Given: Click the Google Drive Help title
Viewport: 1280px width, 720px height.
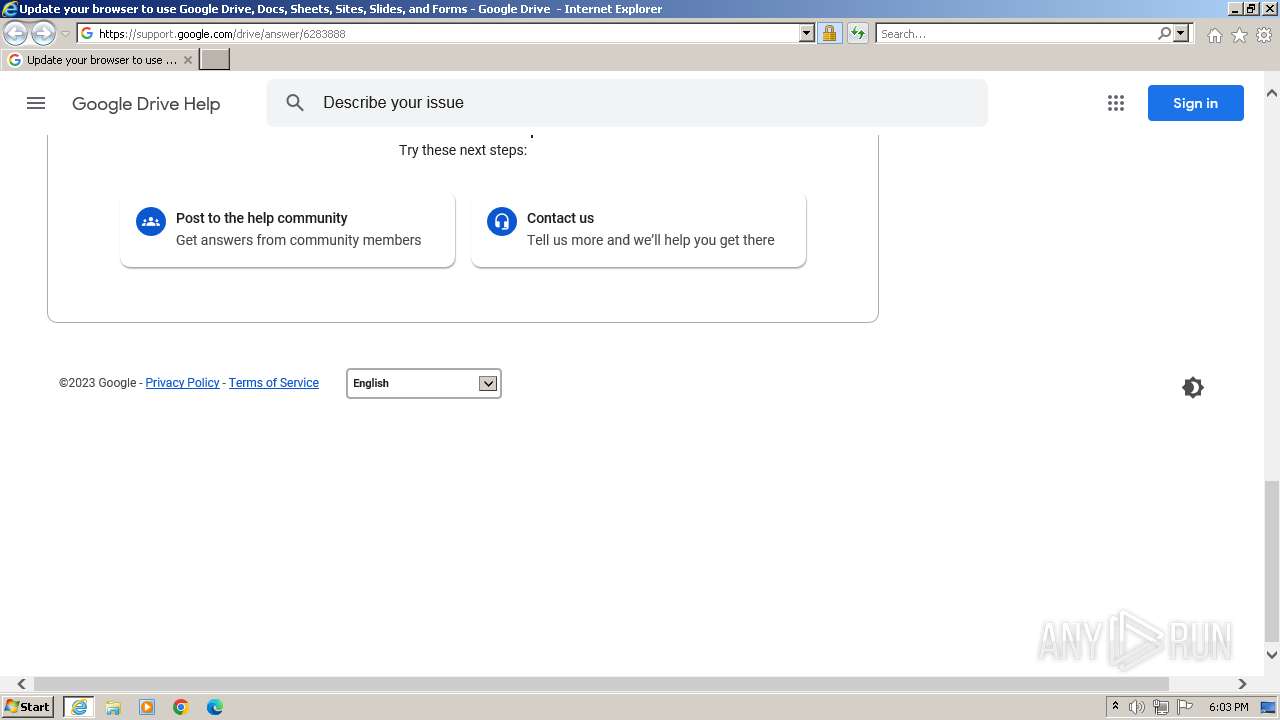Looking at the screenshot, I should (x=146, y=104).
